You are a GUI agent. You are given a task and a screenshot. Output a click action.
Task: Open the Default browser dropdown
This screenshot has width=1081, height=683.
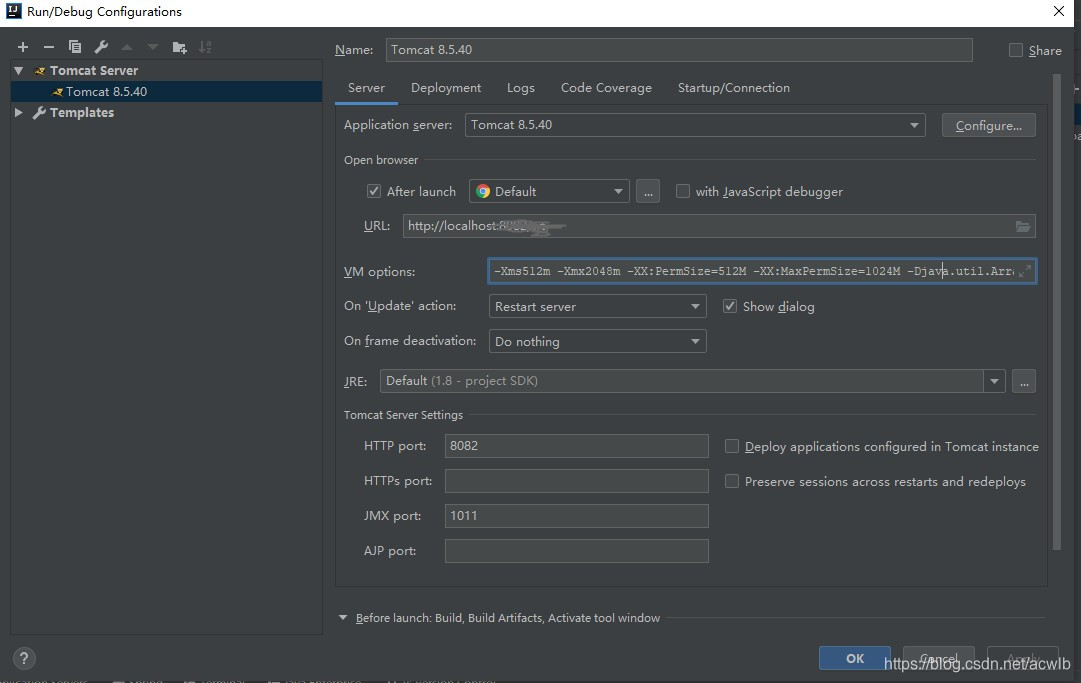coord(549,192)
